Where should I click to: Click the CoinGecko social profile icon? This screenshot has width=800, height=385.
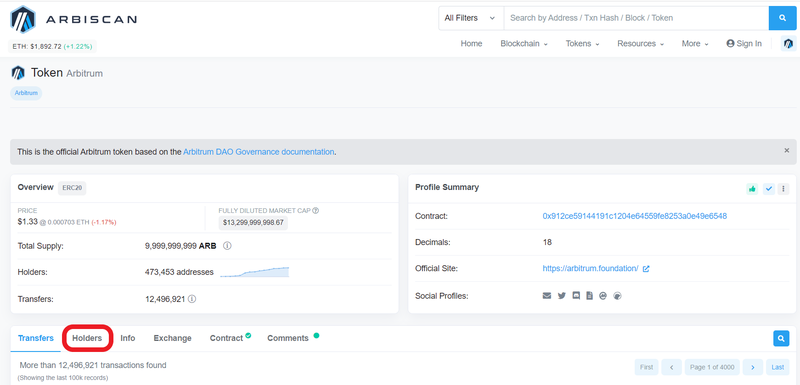point(617,296)
